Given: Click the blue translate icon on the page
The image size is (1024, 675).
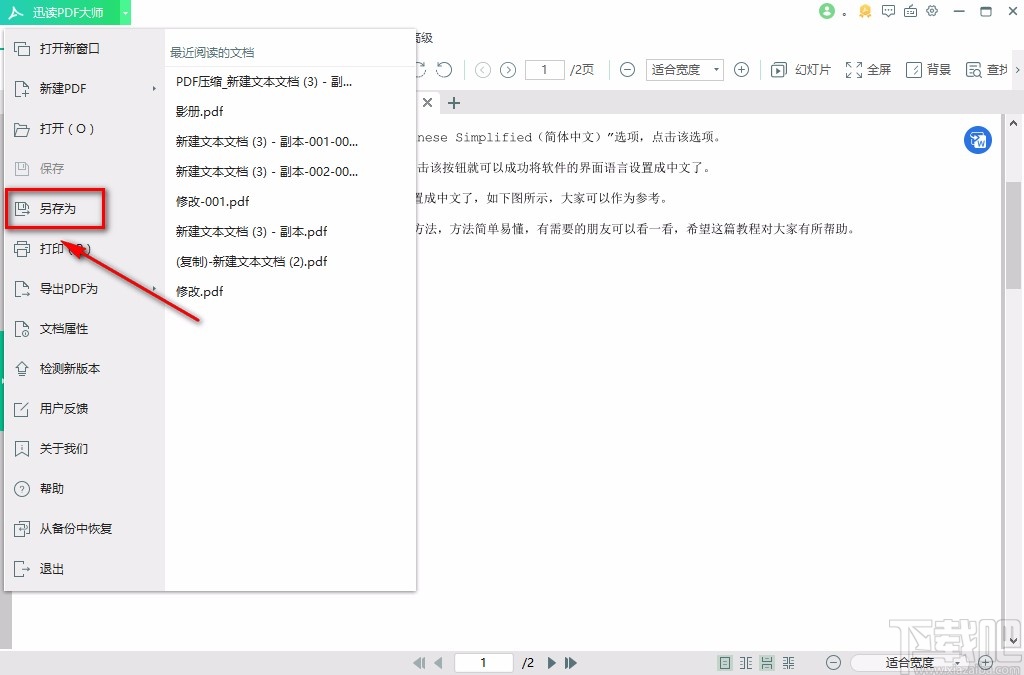Looking at the screenshot, I should coord(977,140).
